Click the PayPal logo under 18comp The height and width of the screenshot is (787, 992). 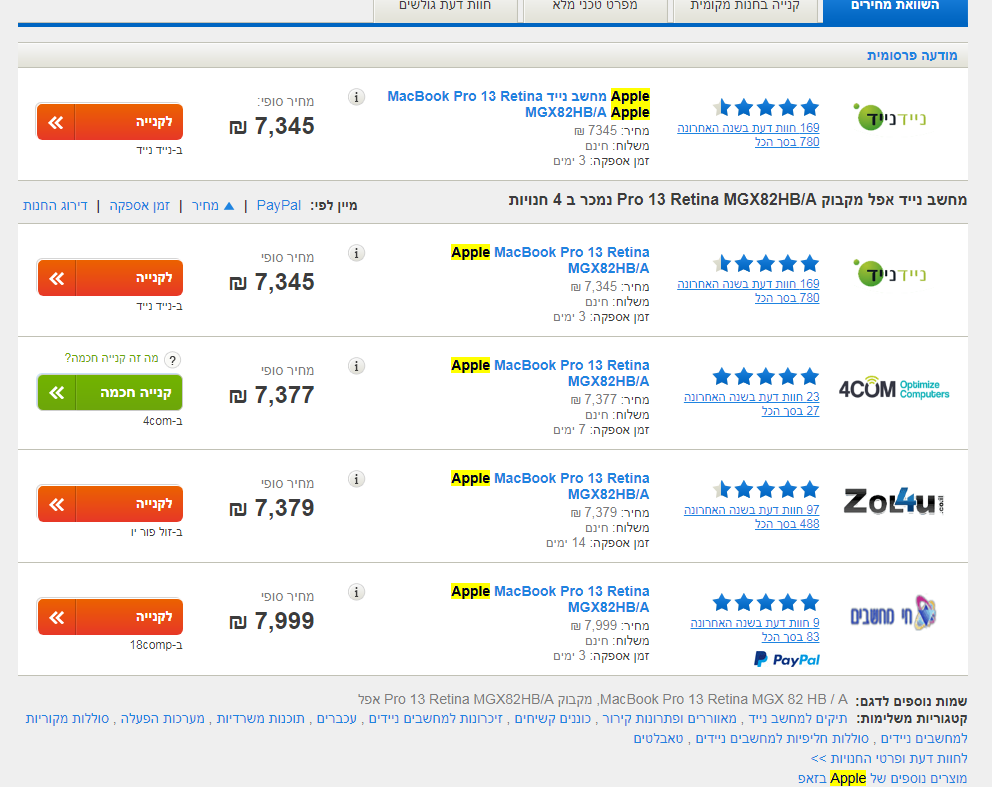[786, 660]
